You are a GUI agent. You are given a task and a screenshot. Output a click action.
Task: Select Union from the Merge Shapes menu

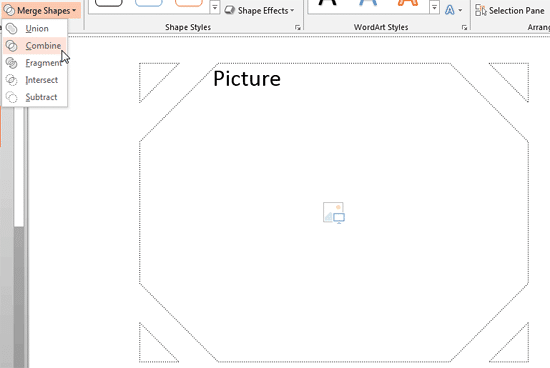(x=35, y=29)
